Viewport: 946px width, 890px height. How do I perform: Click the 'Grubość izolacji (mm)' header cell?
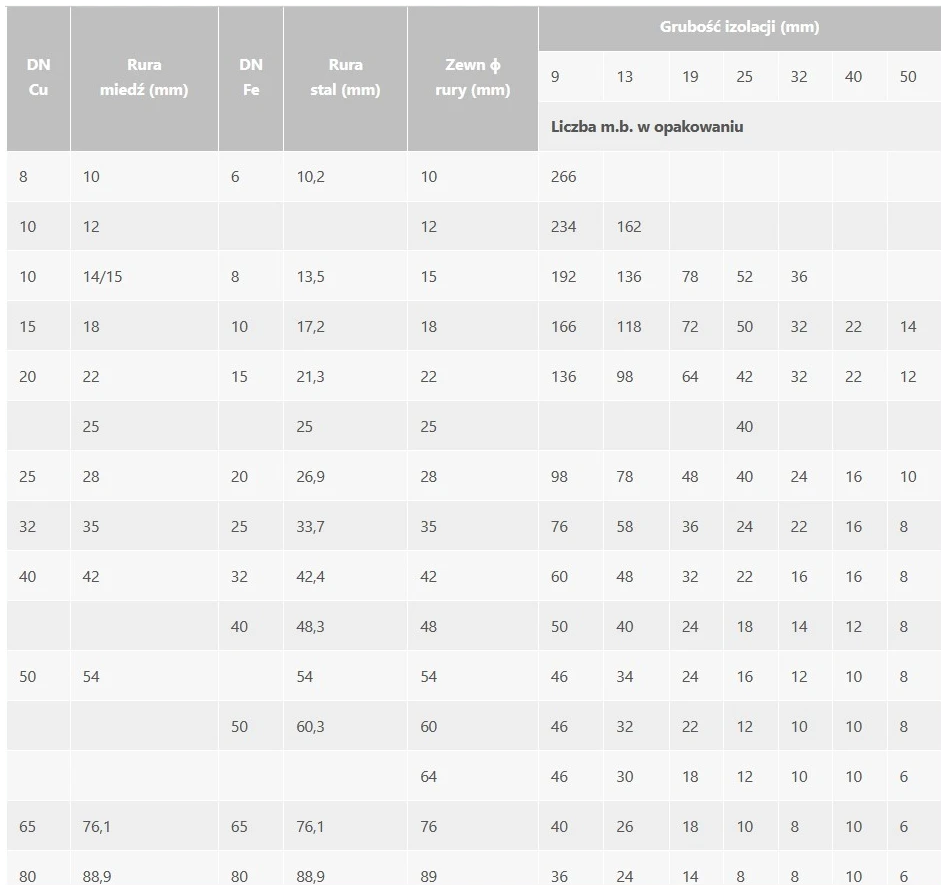739,27
